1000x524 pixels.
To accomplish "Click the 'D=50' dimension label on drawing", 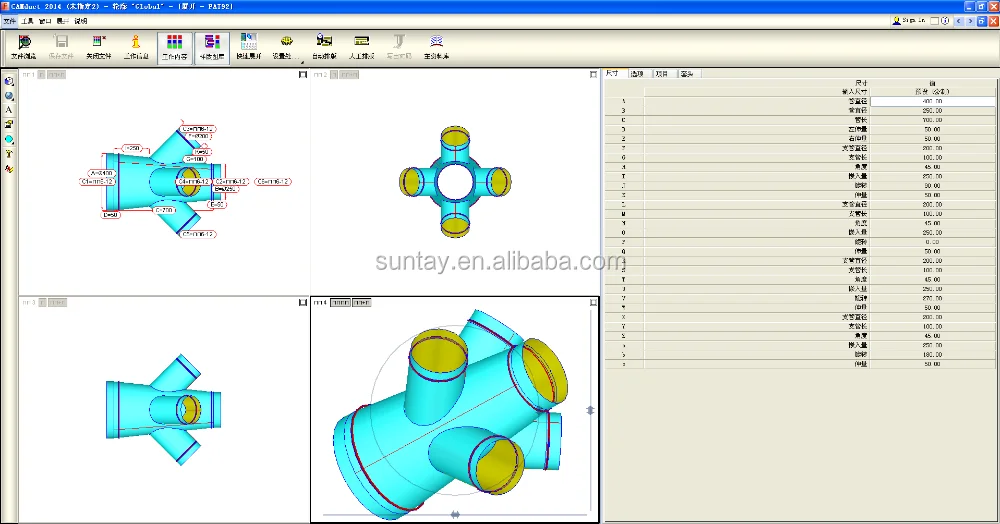I will 111,215.
